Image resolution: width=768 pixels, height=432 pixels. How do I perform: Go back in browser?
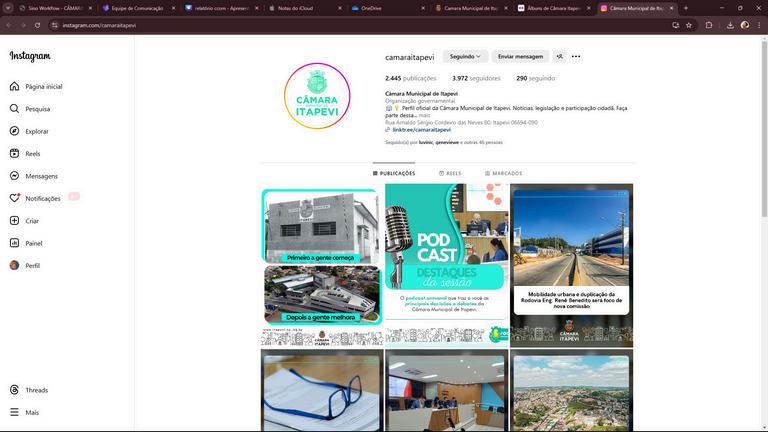[x=9, y=25]
